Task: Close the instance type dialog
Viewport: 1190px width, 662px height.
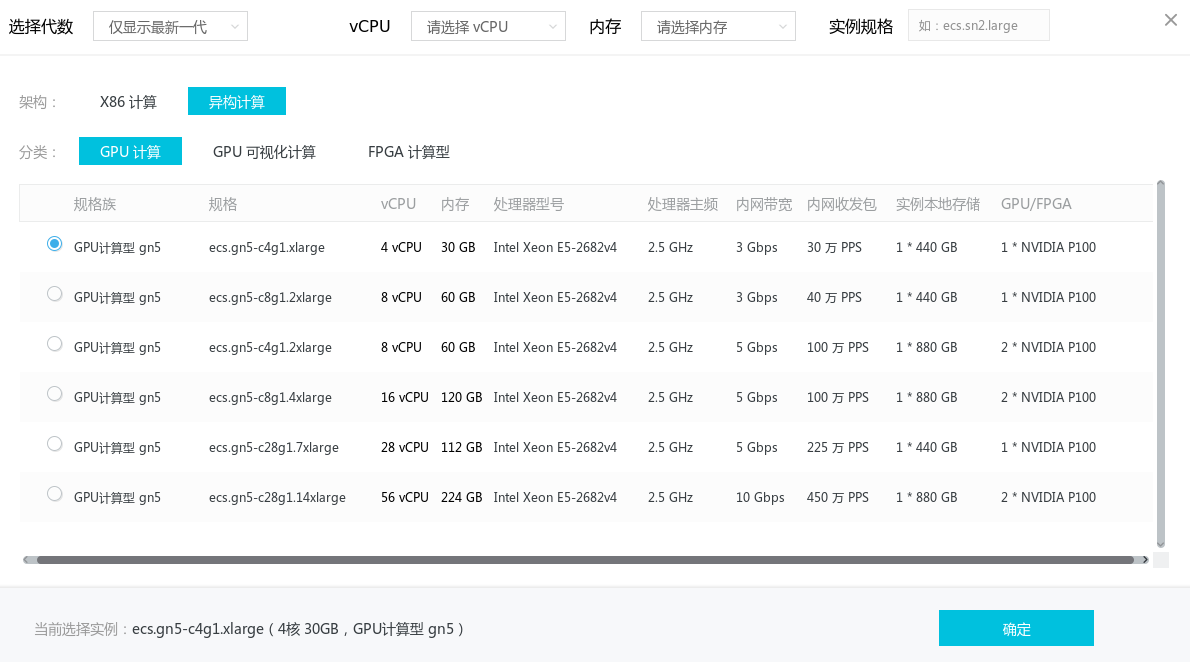Action: (x=1170, y=20)
